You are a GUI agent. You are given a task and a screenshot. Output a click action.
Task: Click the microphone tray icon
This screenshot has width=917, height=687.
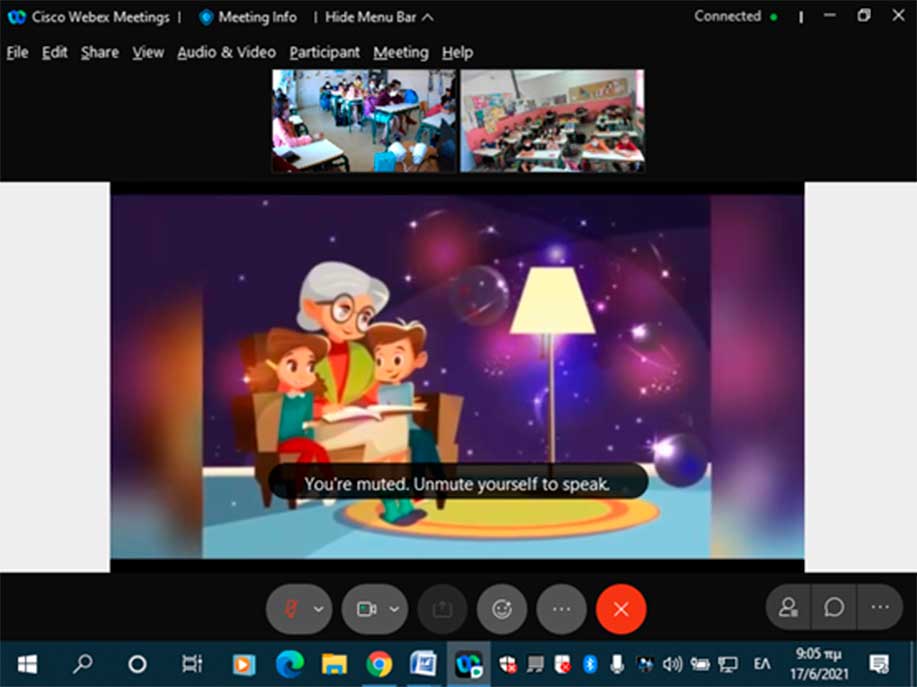coord(616,664)
